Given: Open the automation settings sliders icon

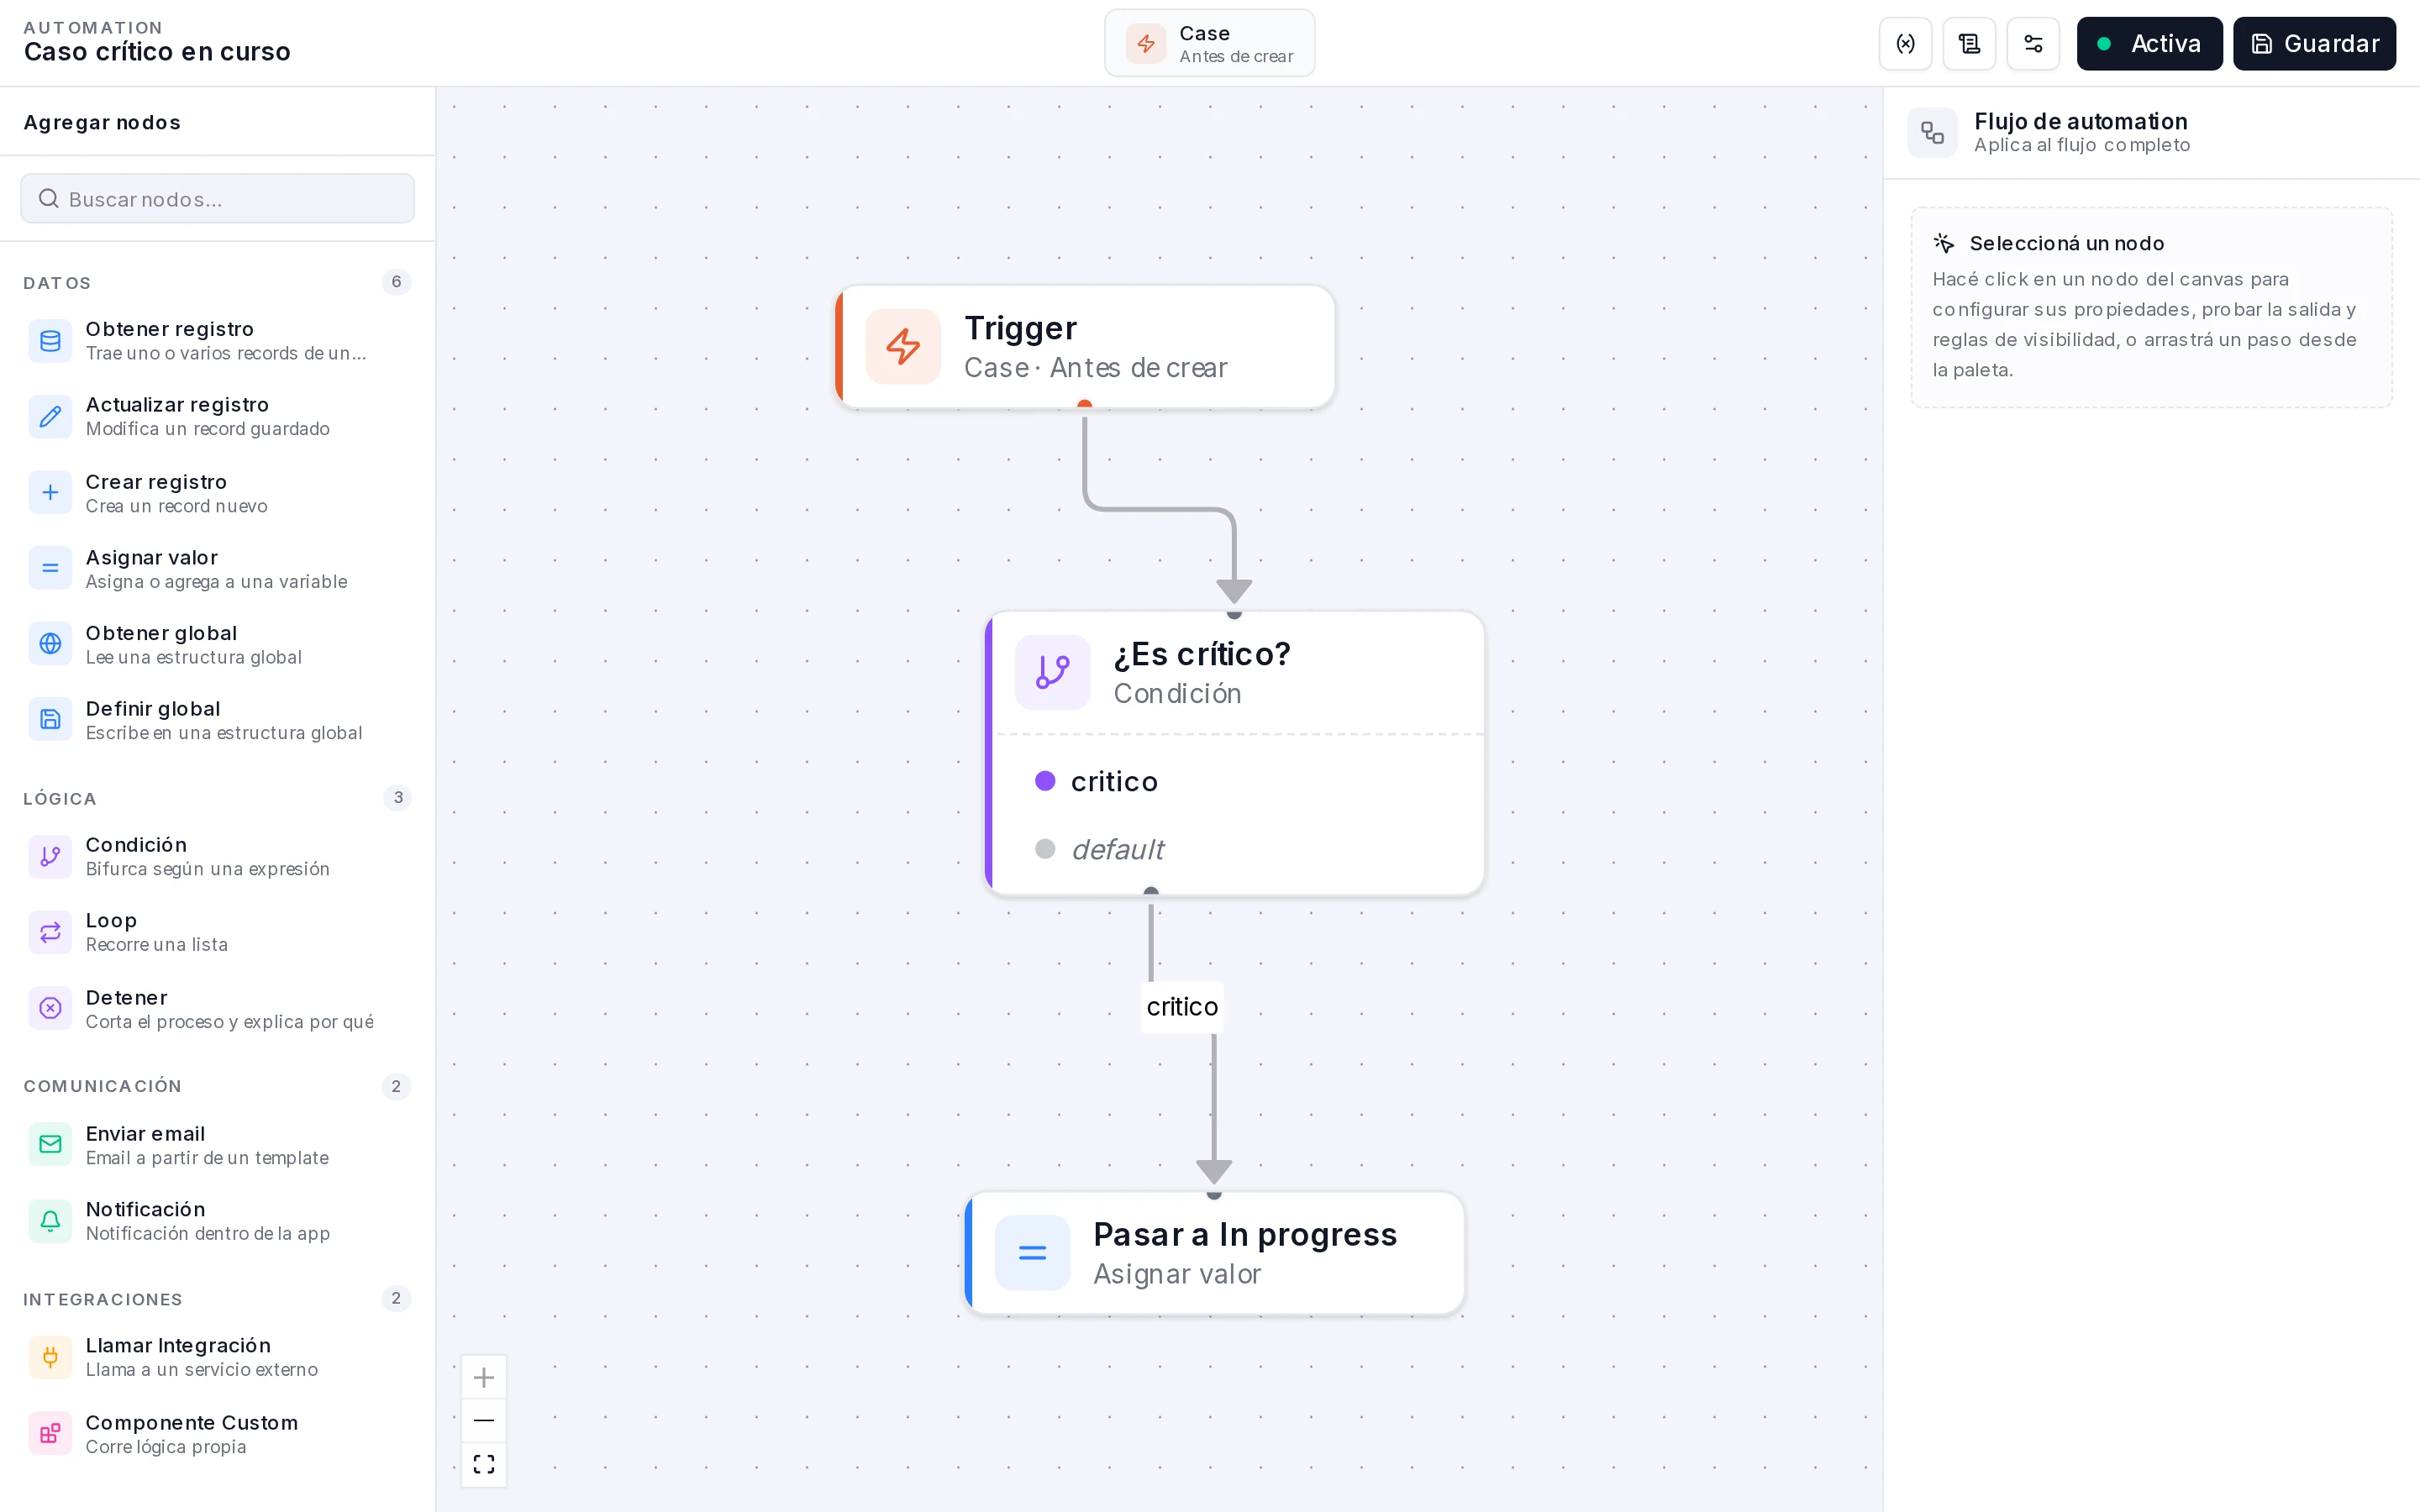Looking at the screenshot, I should click(2033, 44).
